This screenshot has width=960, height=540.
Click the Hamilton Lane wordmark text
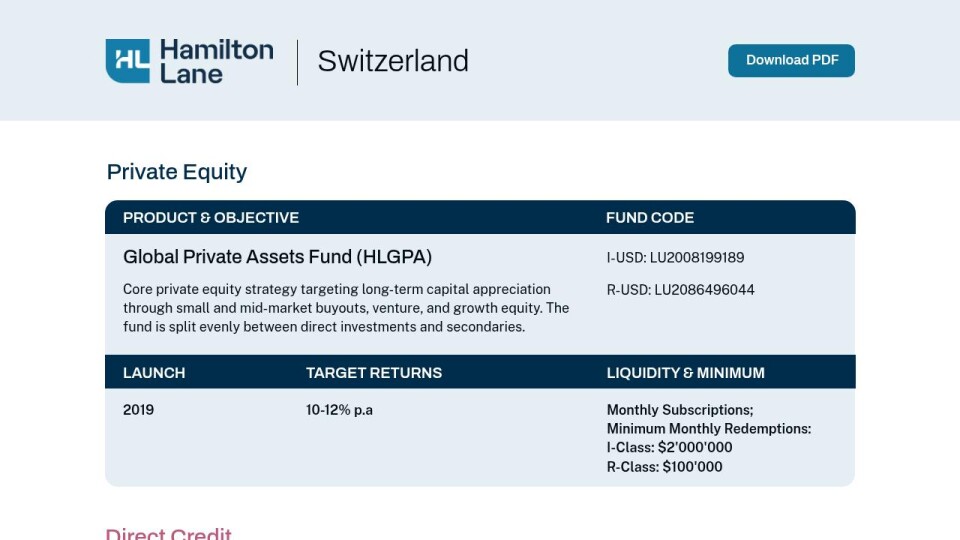217,61
